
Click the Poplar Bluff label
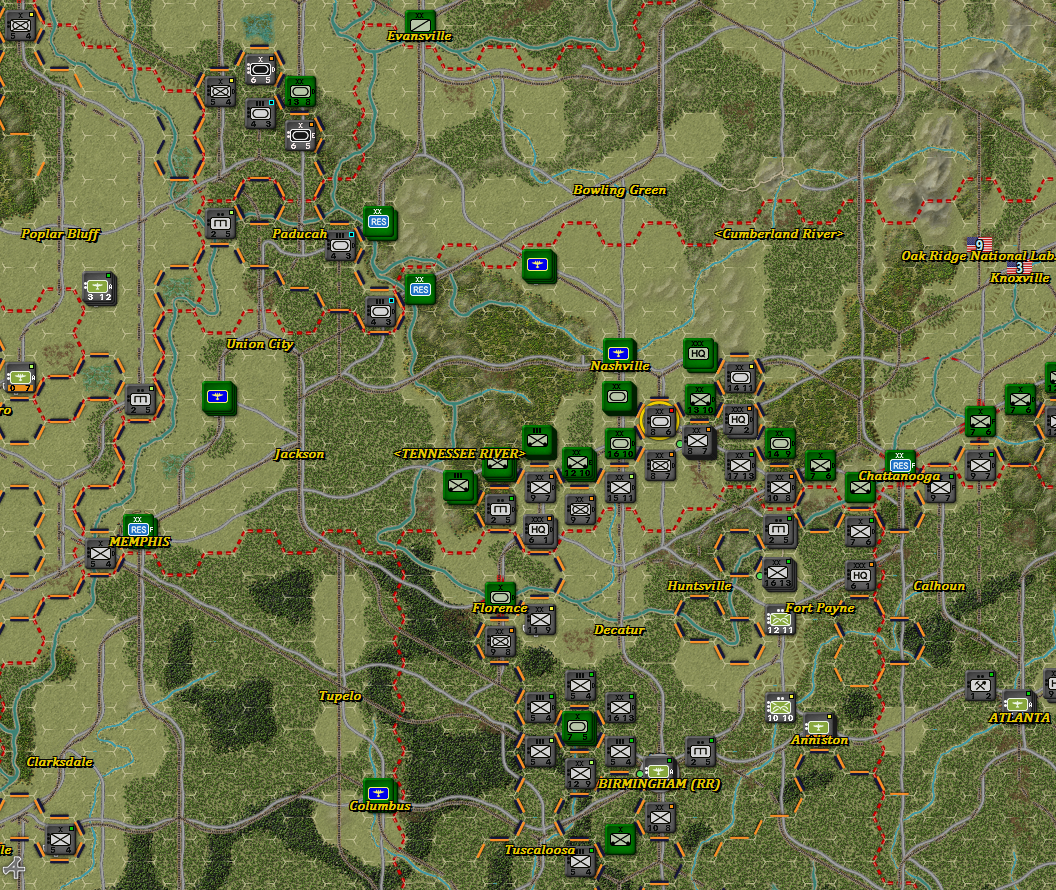[60, 234]
